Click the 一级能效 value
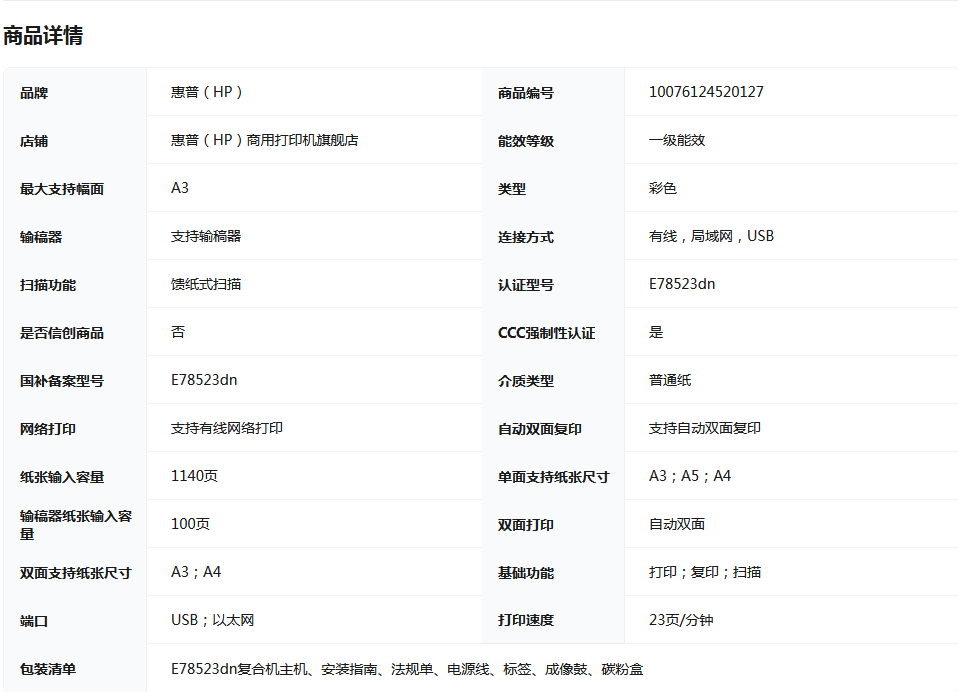The image size is (958, 692). click(677, 140)
